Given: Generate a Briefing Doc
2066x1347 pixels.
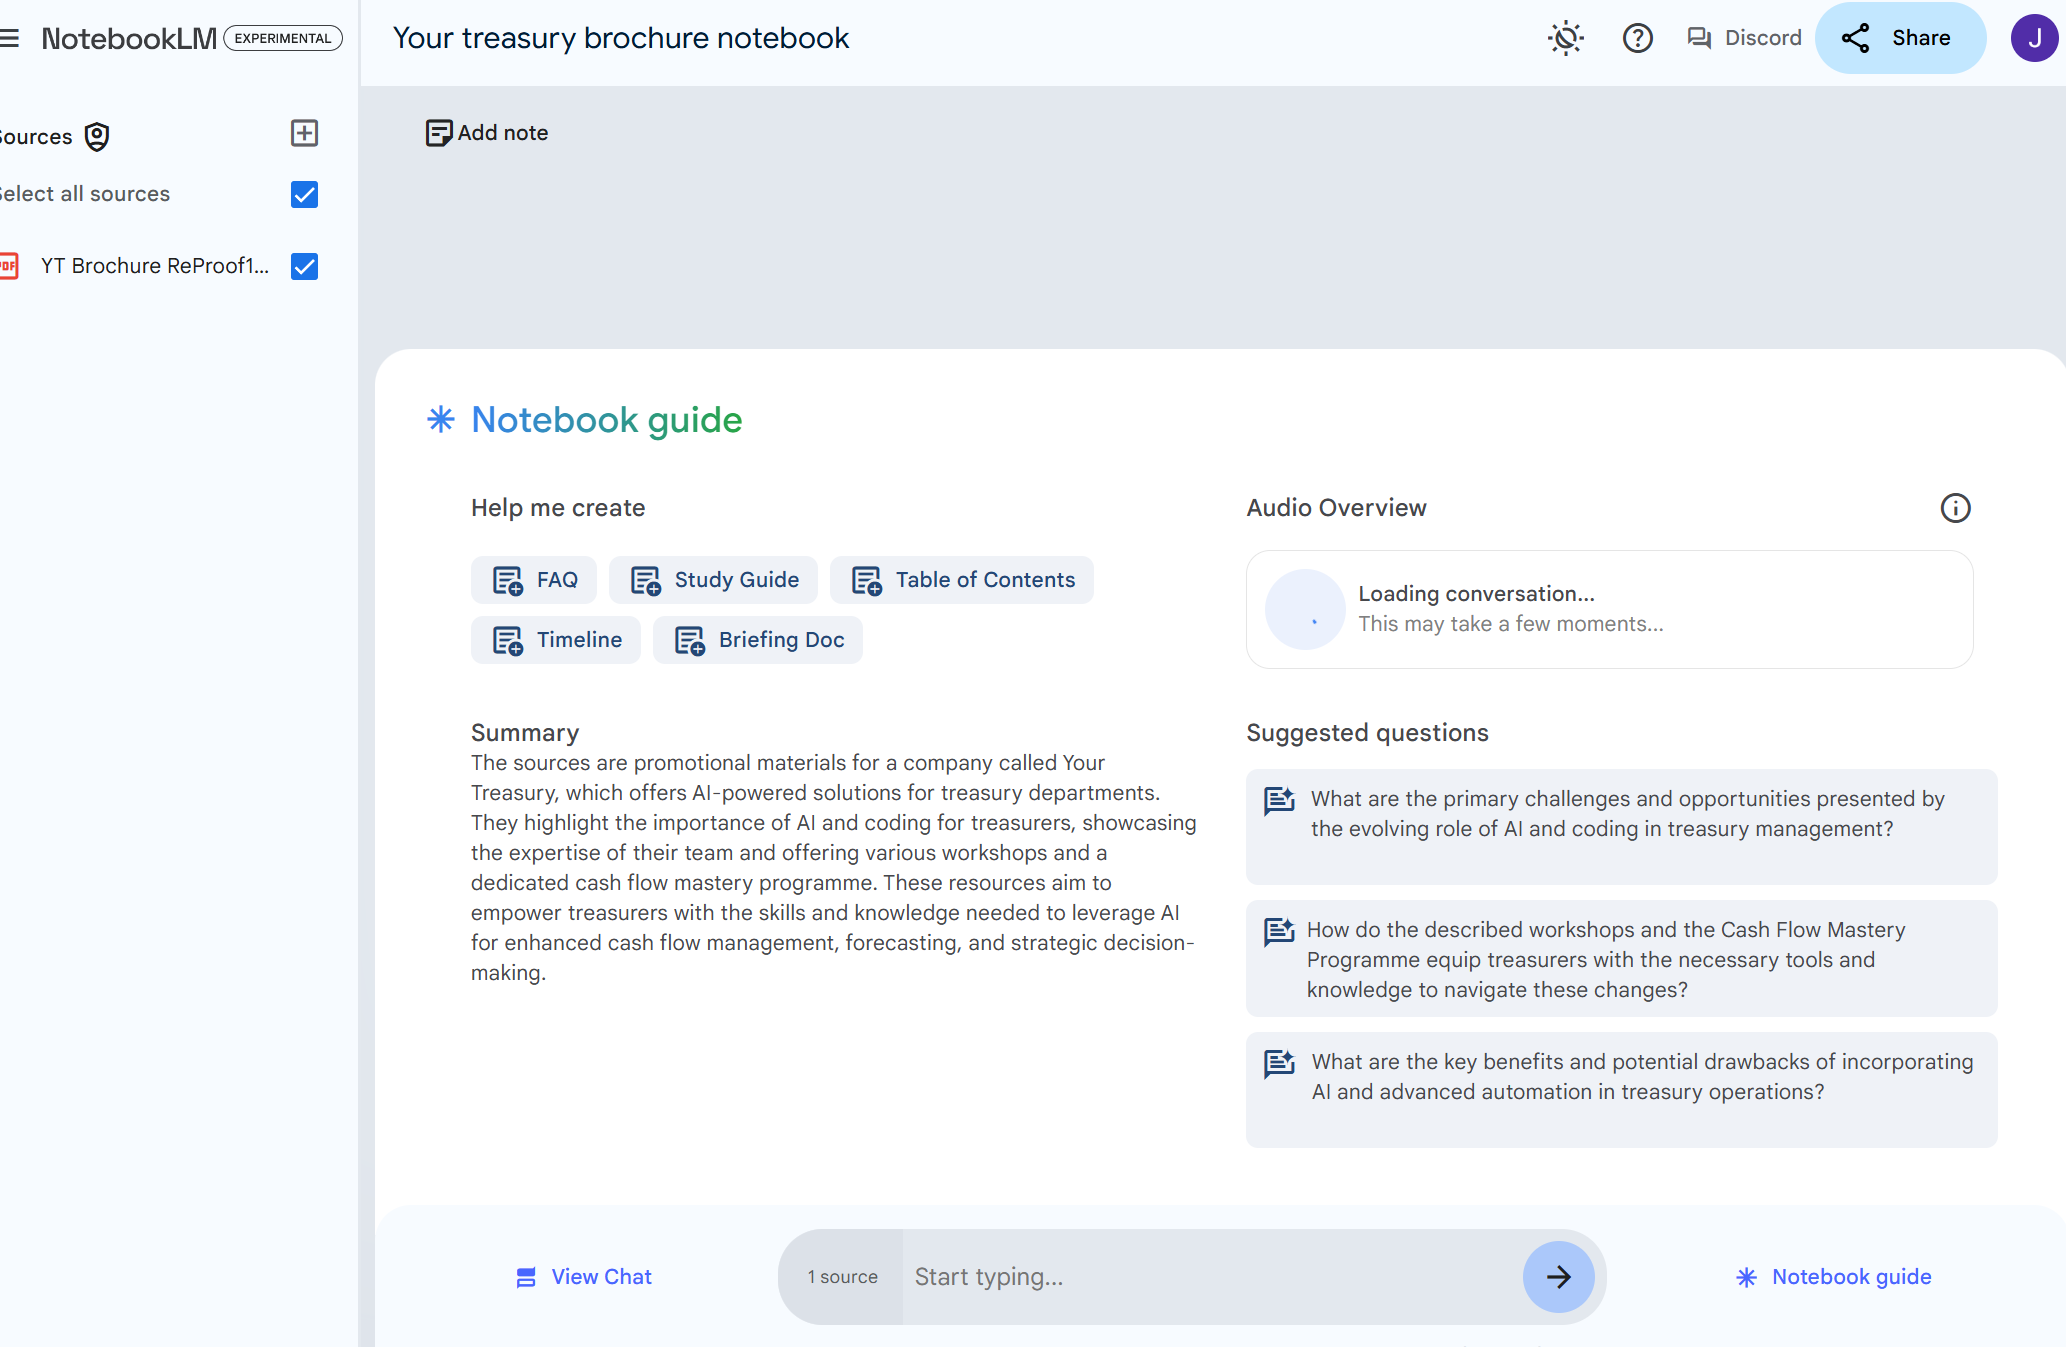Looking at the screenshot, I should click(757, 640).
